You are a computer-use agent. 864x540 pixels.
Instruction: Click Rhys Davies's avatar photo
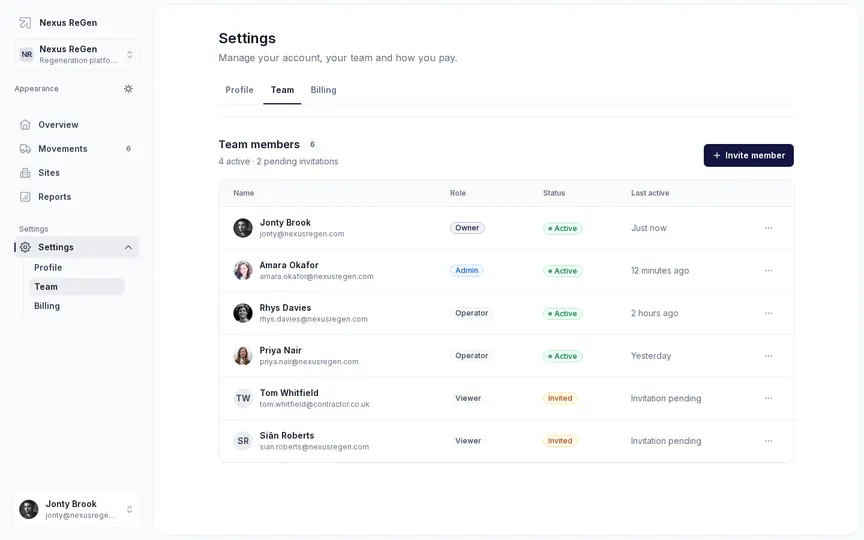(243, 313)
